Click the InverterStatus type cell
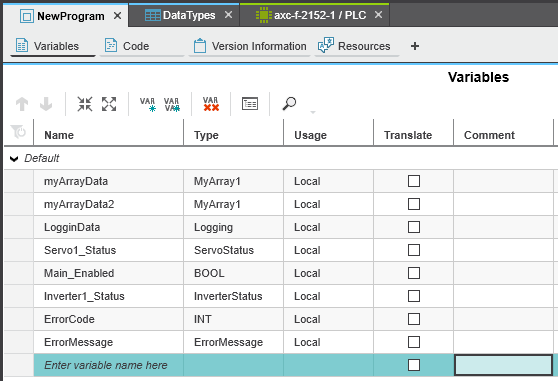The width and height of the screenshot is (558, 381). coord(233,296)
